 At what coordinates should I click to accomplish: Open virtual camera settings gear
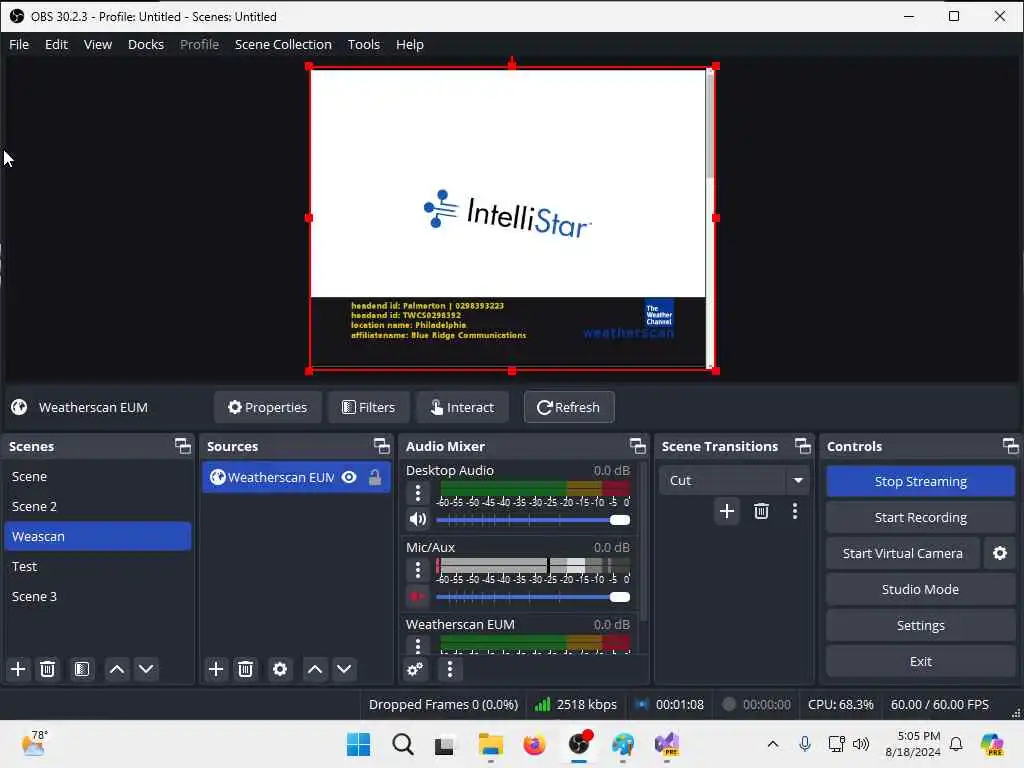coord(1000,553)
